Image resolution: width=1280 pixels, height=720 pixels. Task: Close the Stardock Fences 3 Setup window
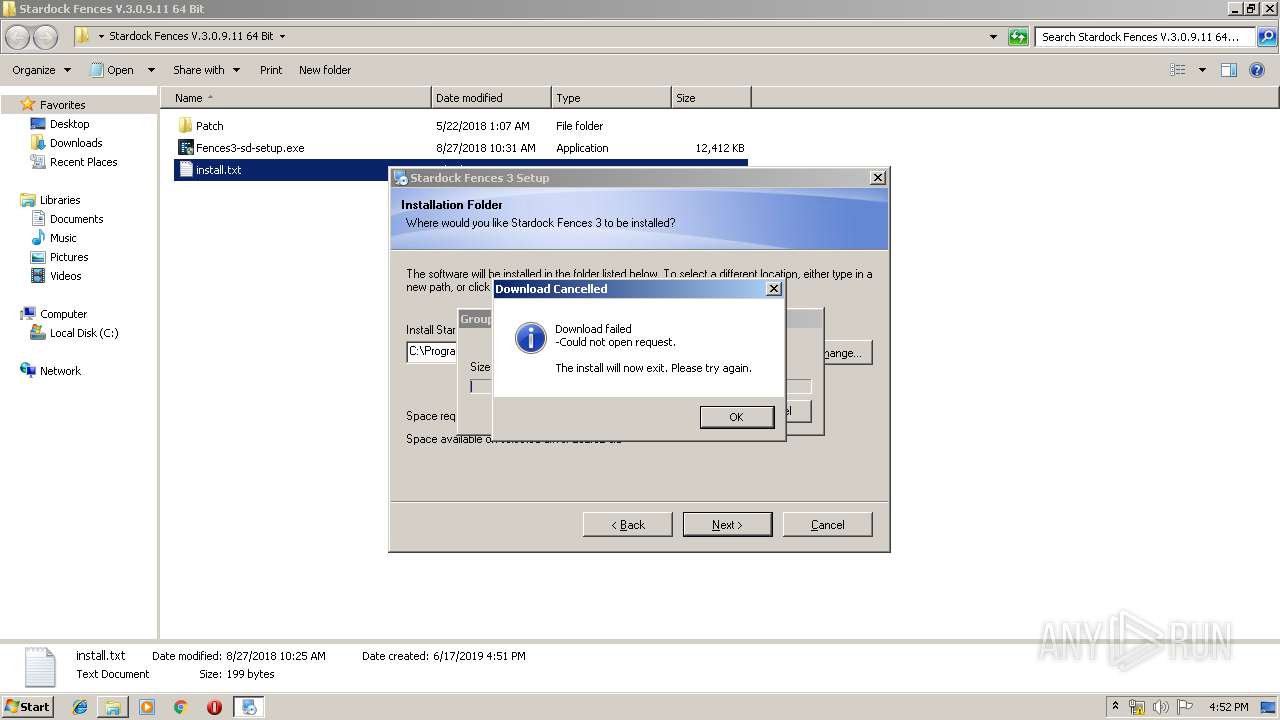coord(877,177)
